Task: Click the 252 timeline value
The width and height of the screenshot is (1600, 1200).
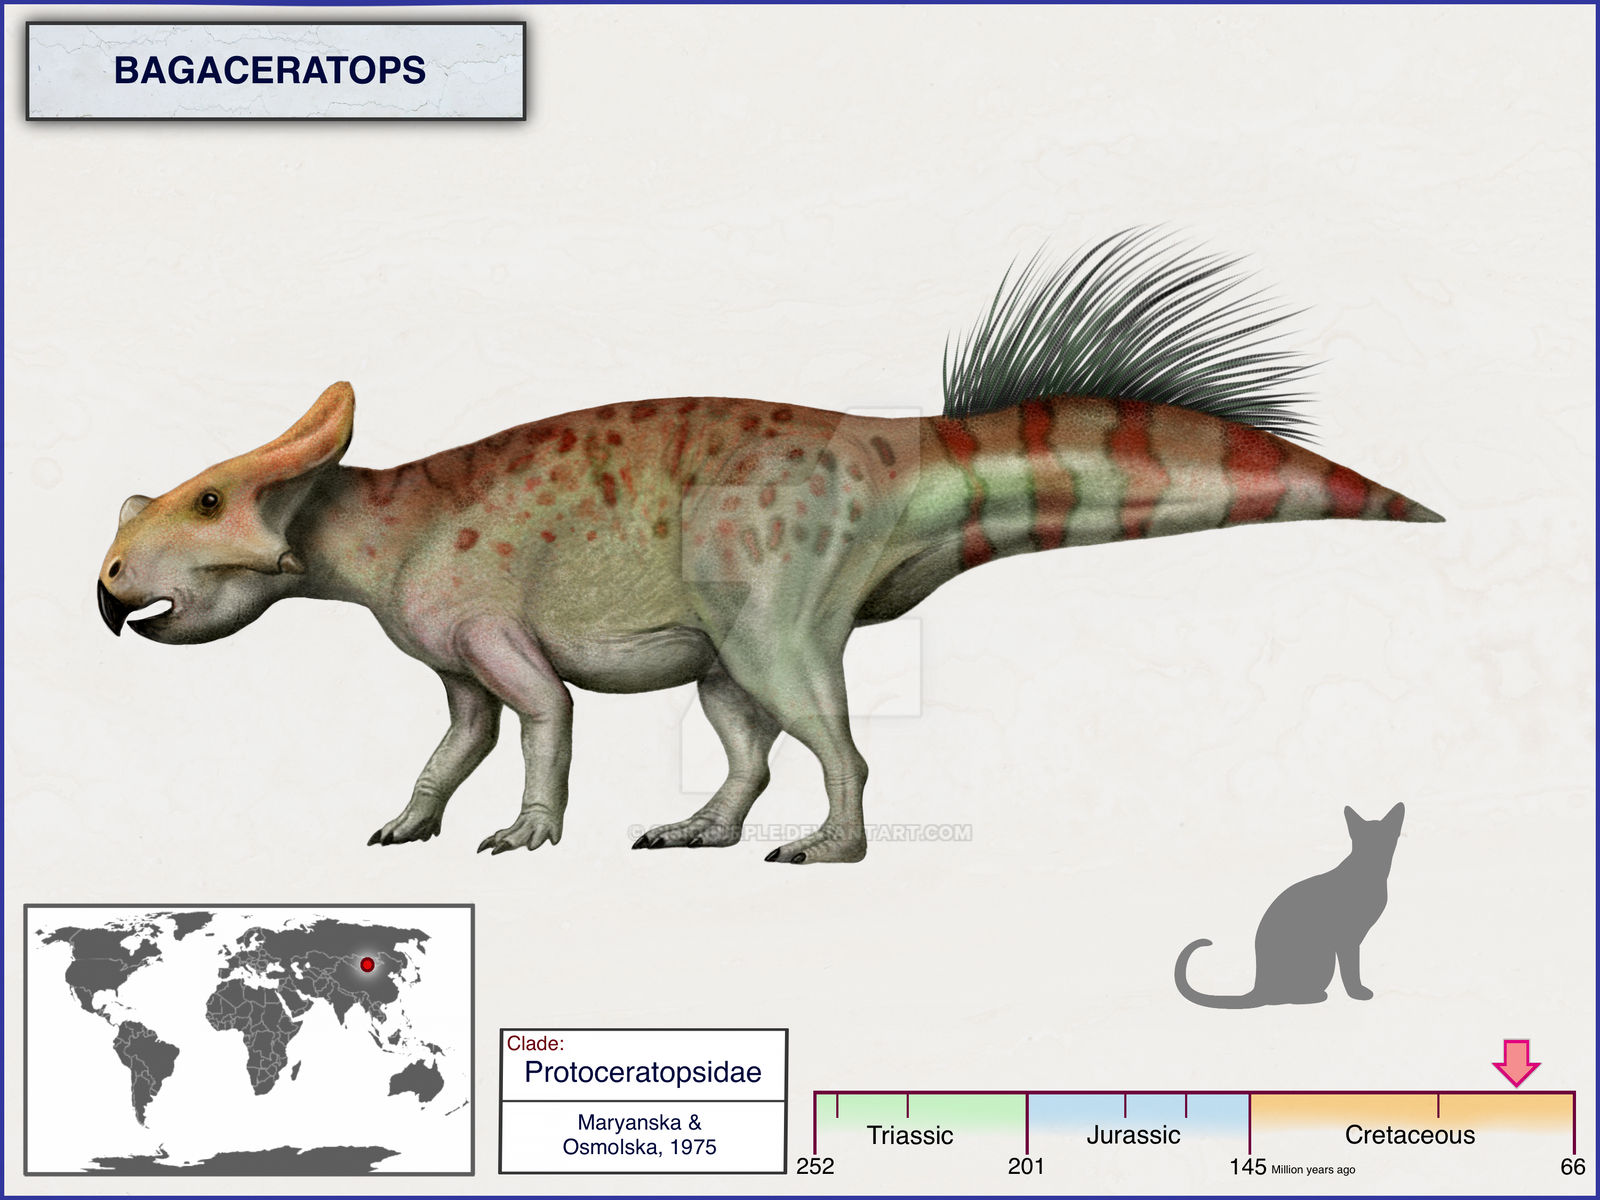Action: (815, 1166)
